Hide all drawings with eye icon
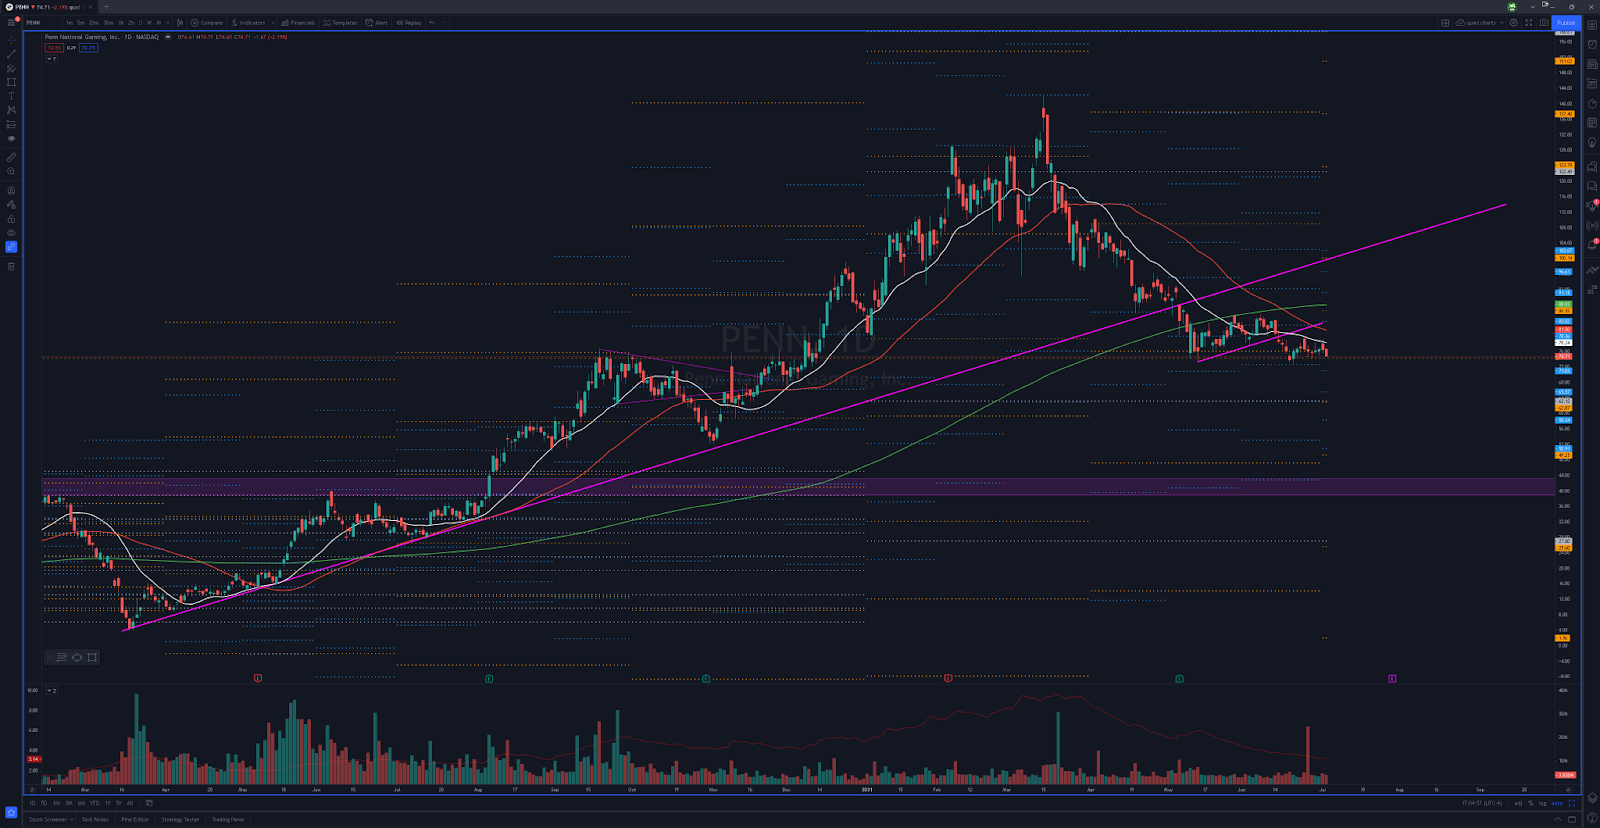Viewport: 1600px width, 828px height. (x=11, y=233)
